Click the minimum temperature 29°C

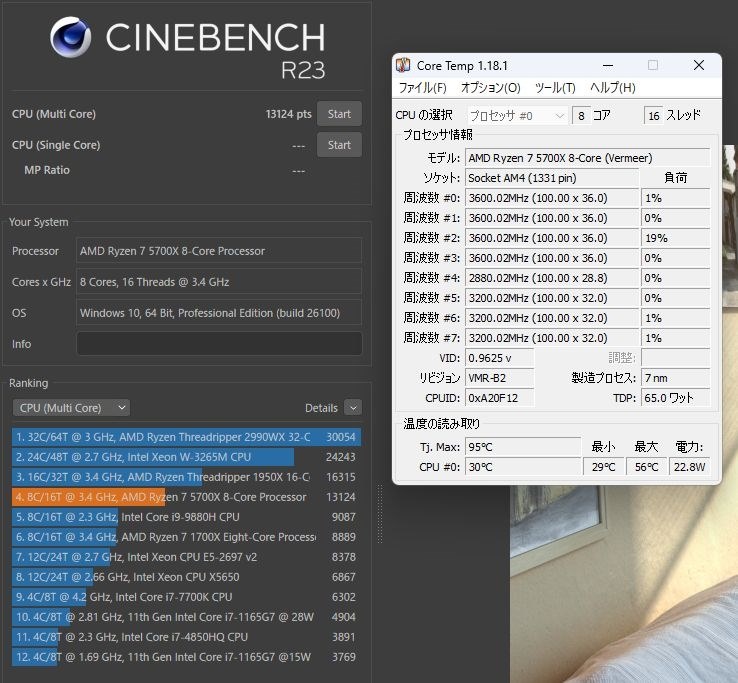tap(603, 467)
